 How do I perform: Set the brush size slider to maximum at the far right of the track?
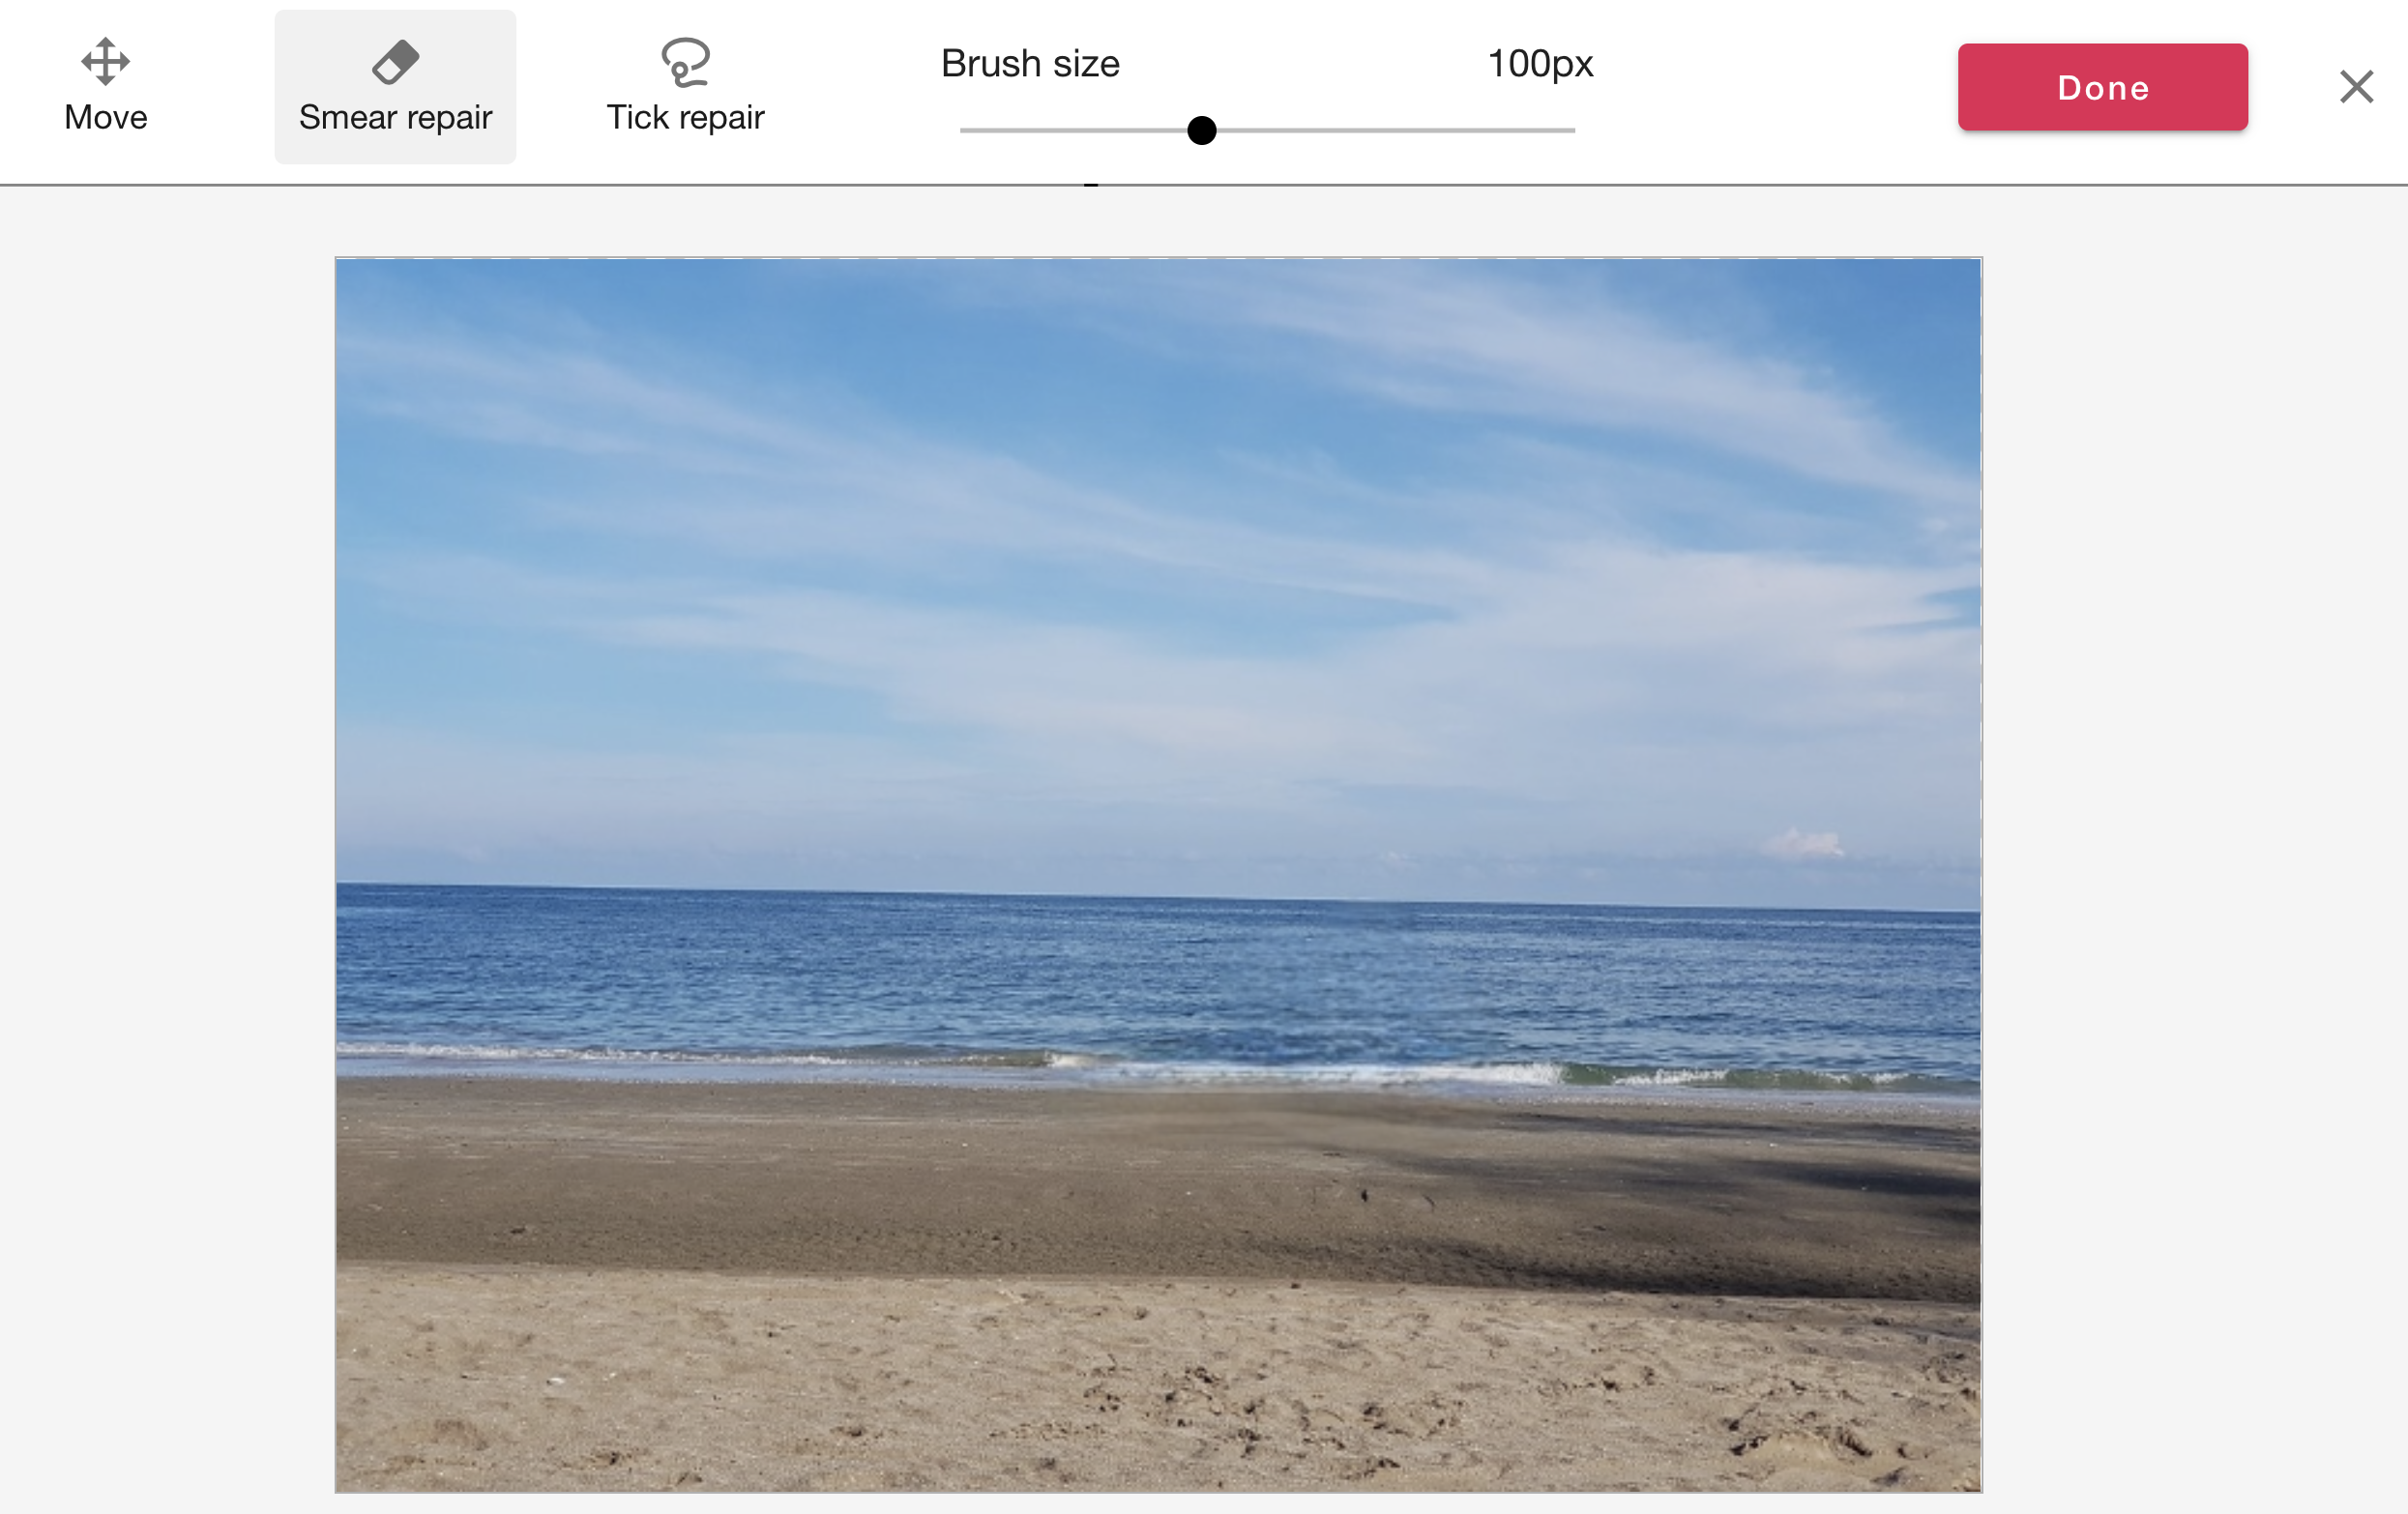[1572, 130]
